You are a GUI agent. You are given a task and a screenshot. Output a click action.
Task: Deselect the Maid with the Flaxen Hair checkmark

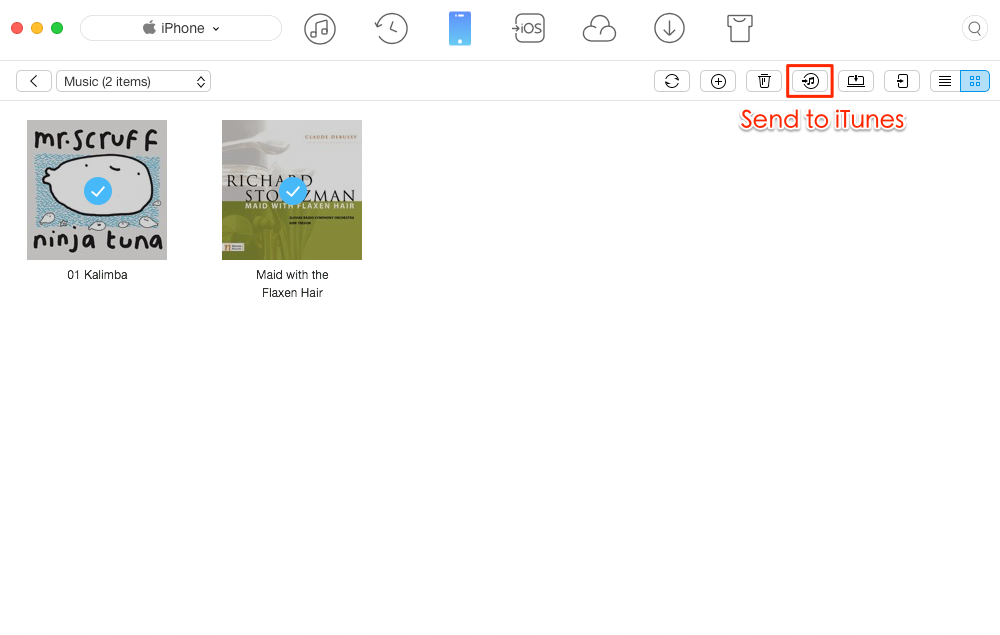tap(293, 191)
